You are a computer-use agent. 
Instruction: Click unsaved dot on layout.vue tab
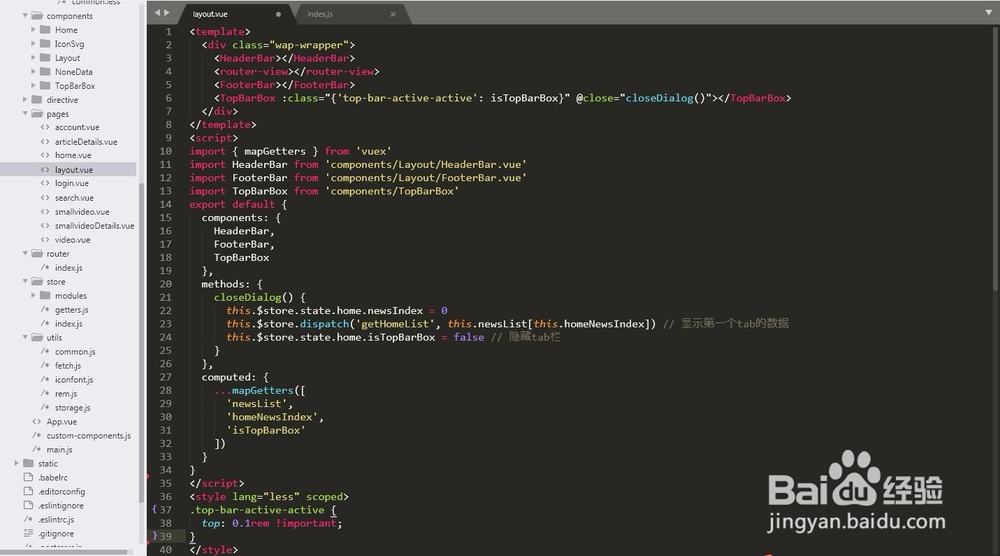point(278,14)
